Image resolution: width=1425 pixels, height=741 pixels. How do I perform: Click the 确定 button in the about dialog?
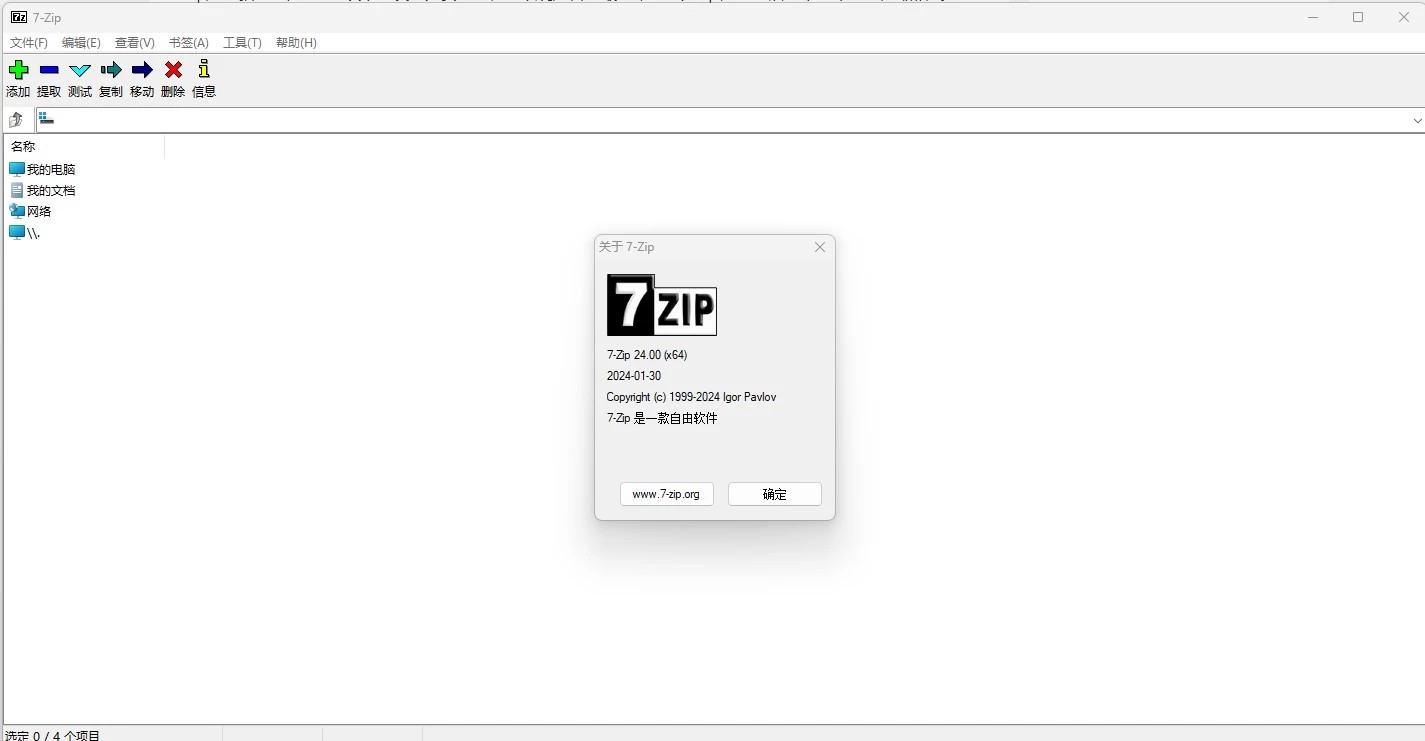coord(775,494)
